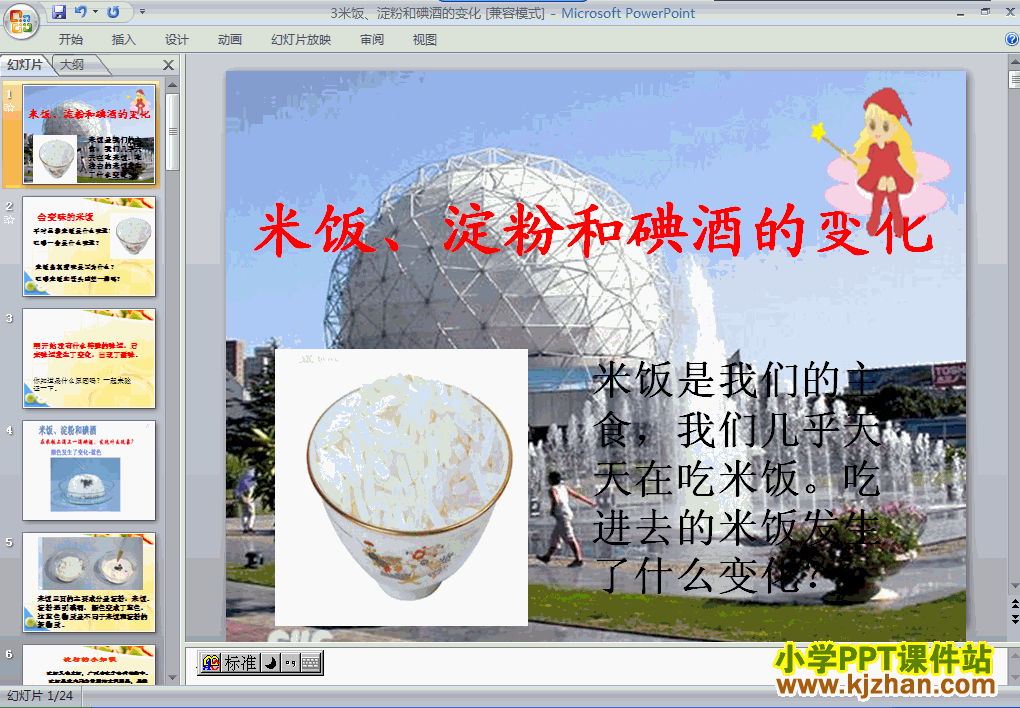Image resolution: width=1020 pixels, height=708 pixels.
Task: Click animation star icon beside slide 2
Action: pos(9,220)
